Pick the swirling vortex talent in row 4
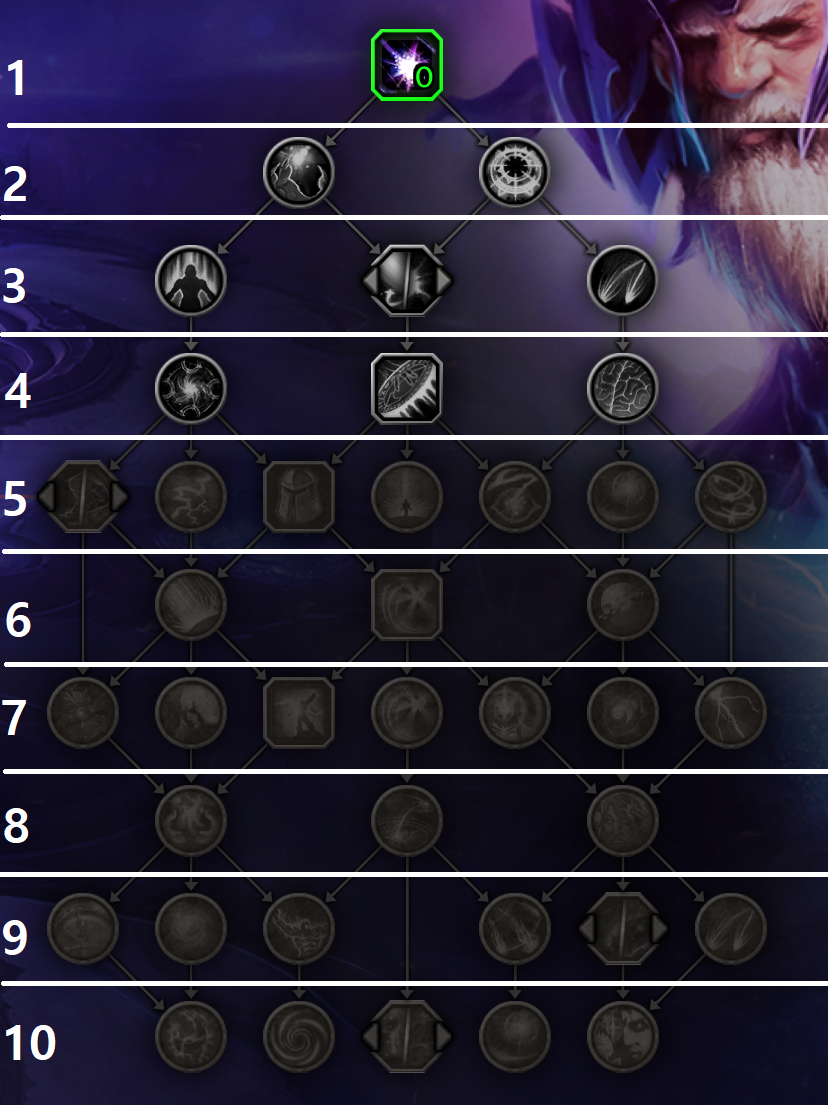The width and height of the screenshot is (828, 1105). (x=190, y=388)
